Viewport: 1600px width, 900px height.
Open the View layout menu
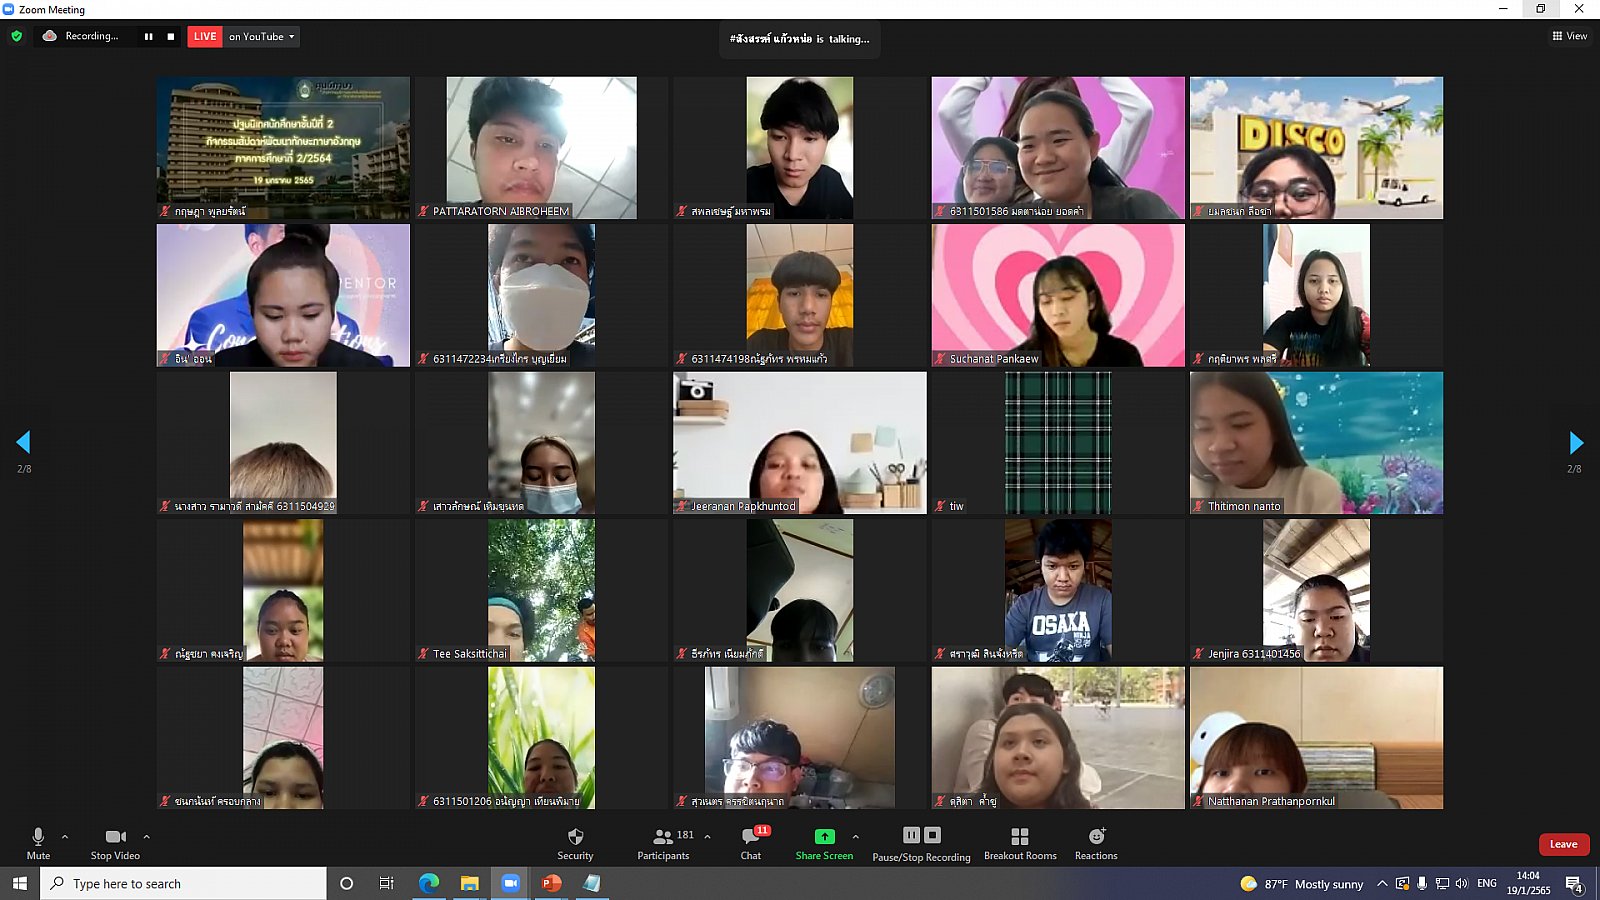(x=1570, y=36)
